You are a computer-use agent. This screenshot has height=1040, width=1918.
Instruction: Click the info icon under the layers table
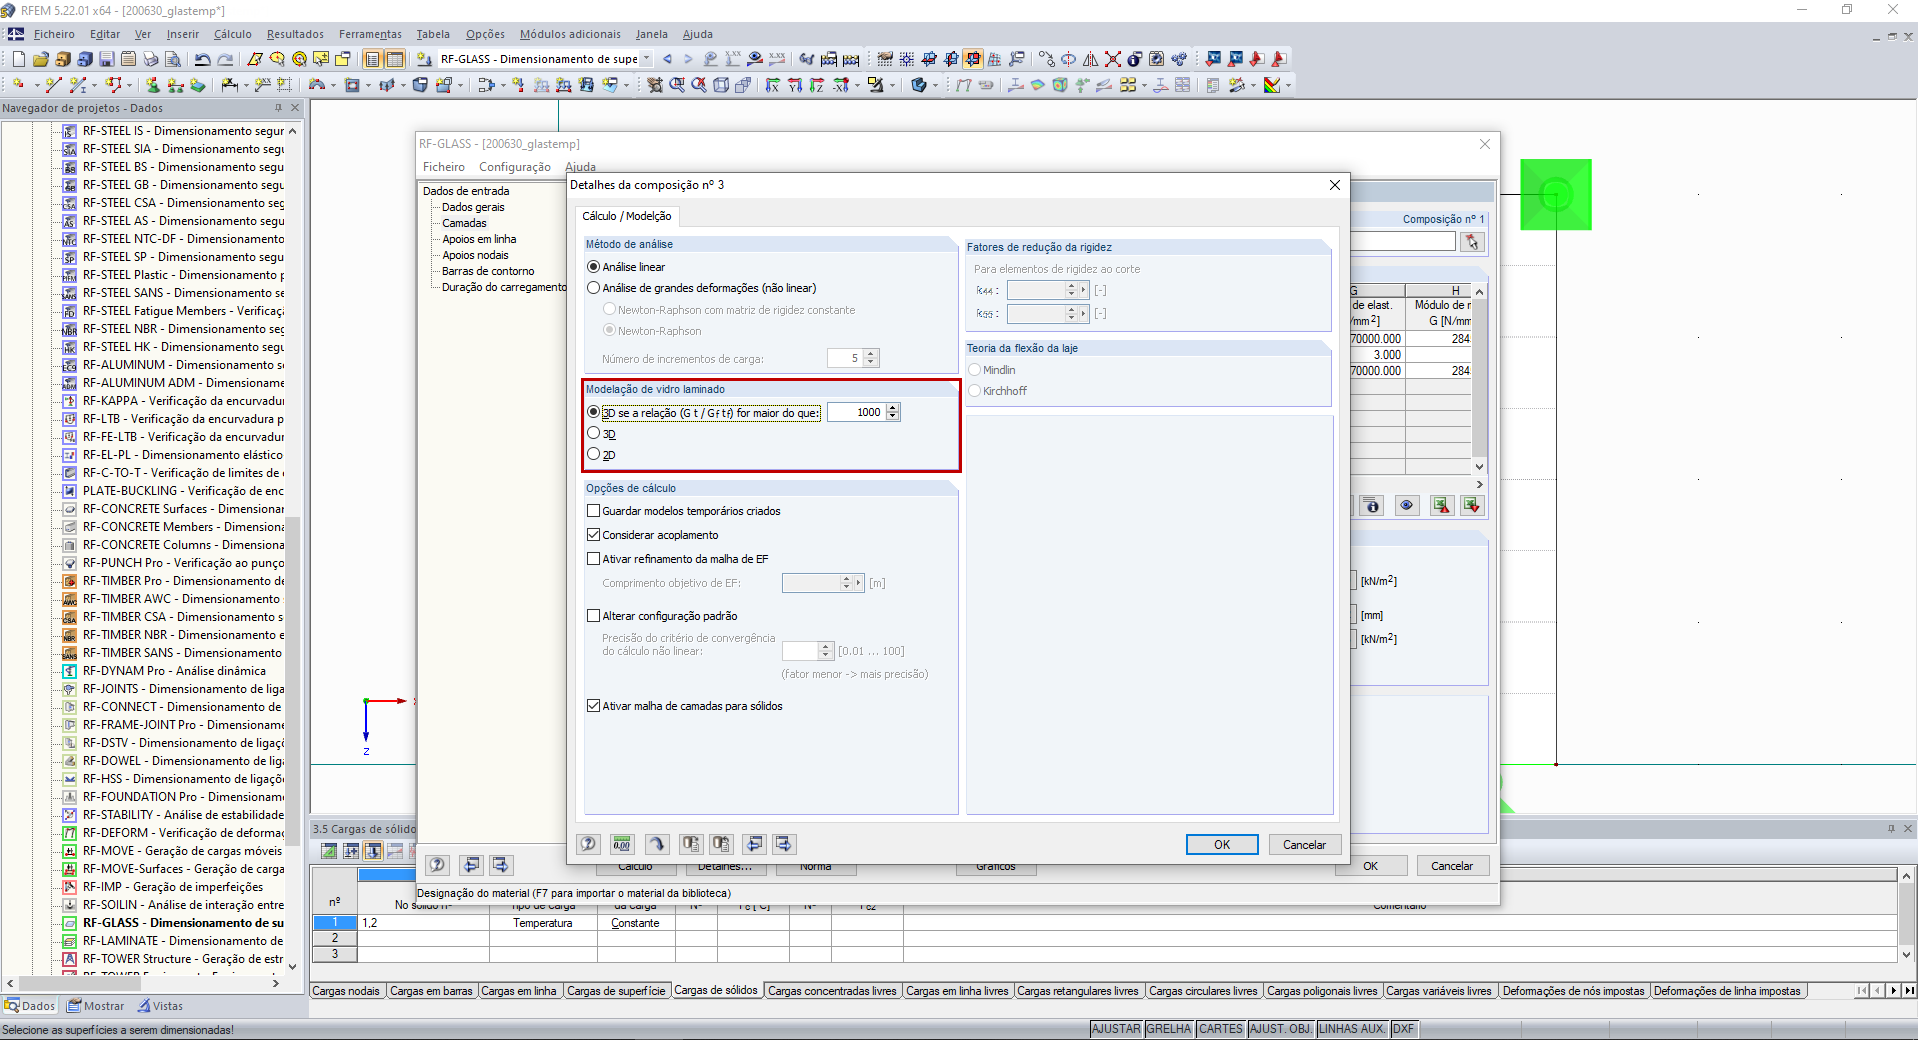coord(1372,506)
